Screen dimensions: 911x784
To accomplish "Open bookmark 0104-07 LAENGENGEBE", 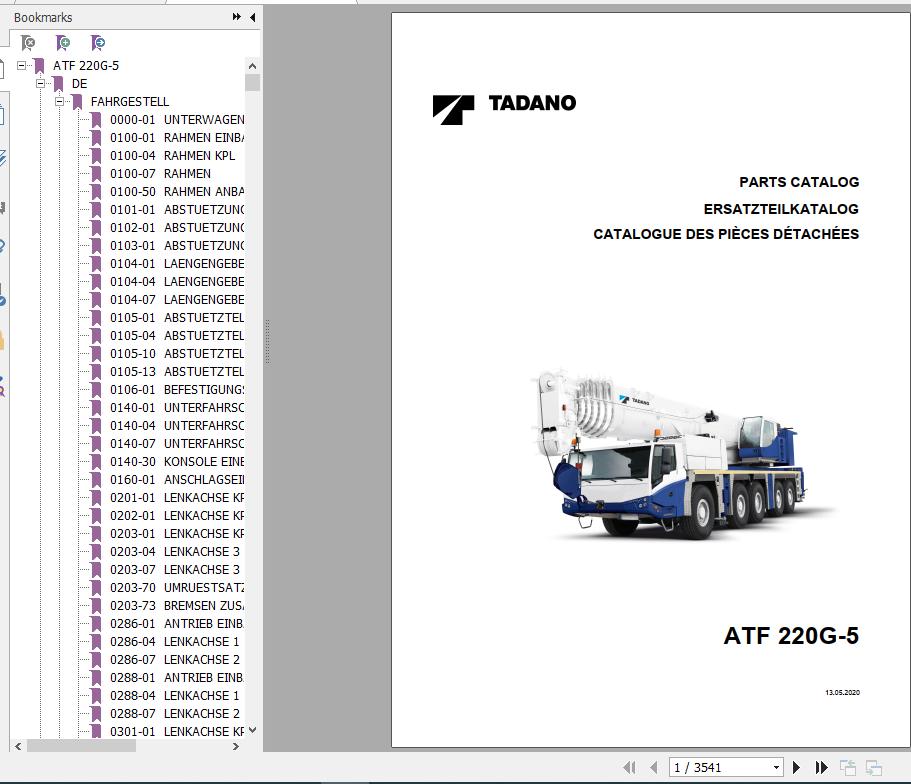I will [177, 300].
